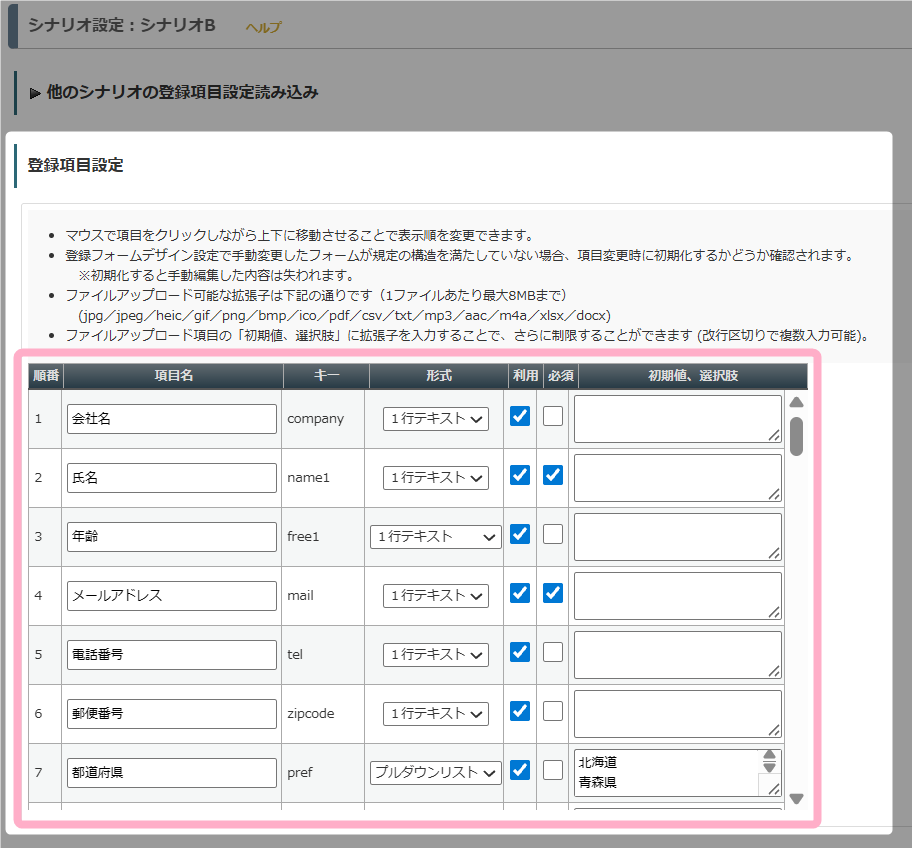Click resize handle of 会社名 initial value textarea
The width and height of the screenshot is (912, 848).
(774, 436)
